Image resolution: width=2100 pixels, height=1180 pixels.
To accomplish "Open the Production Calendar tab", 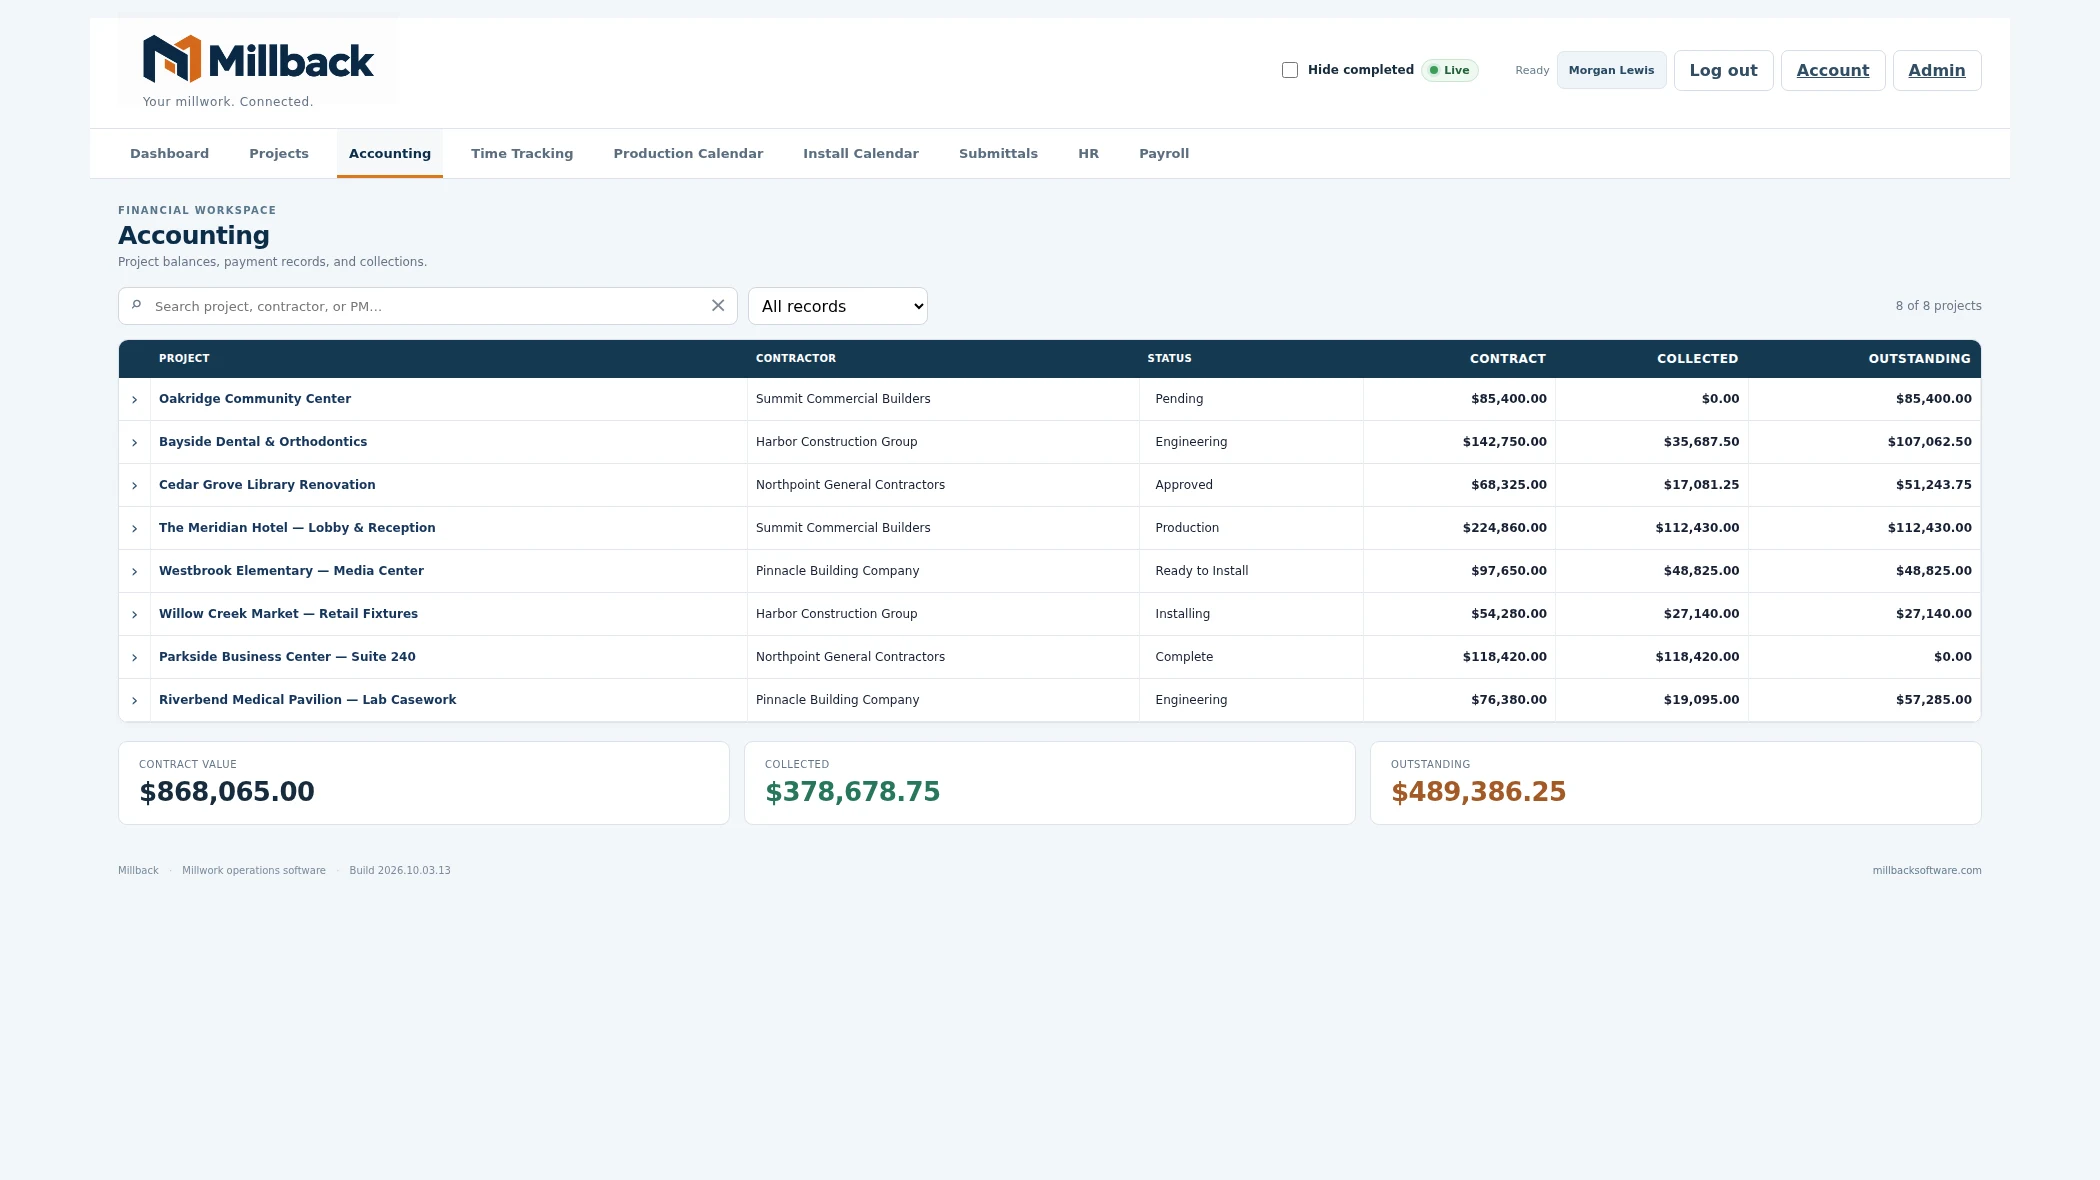I will (688, 153).
